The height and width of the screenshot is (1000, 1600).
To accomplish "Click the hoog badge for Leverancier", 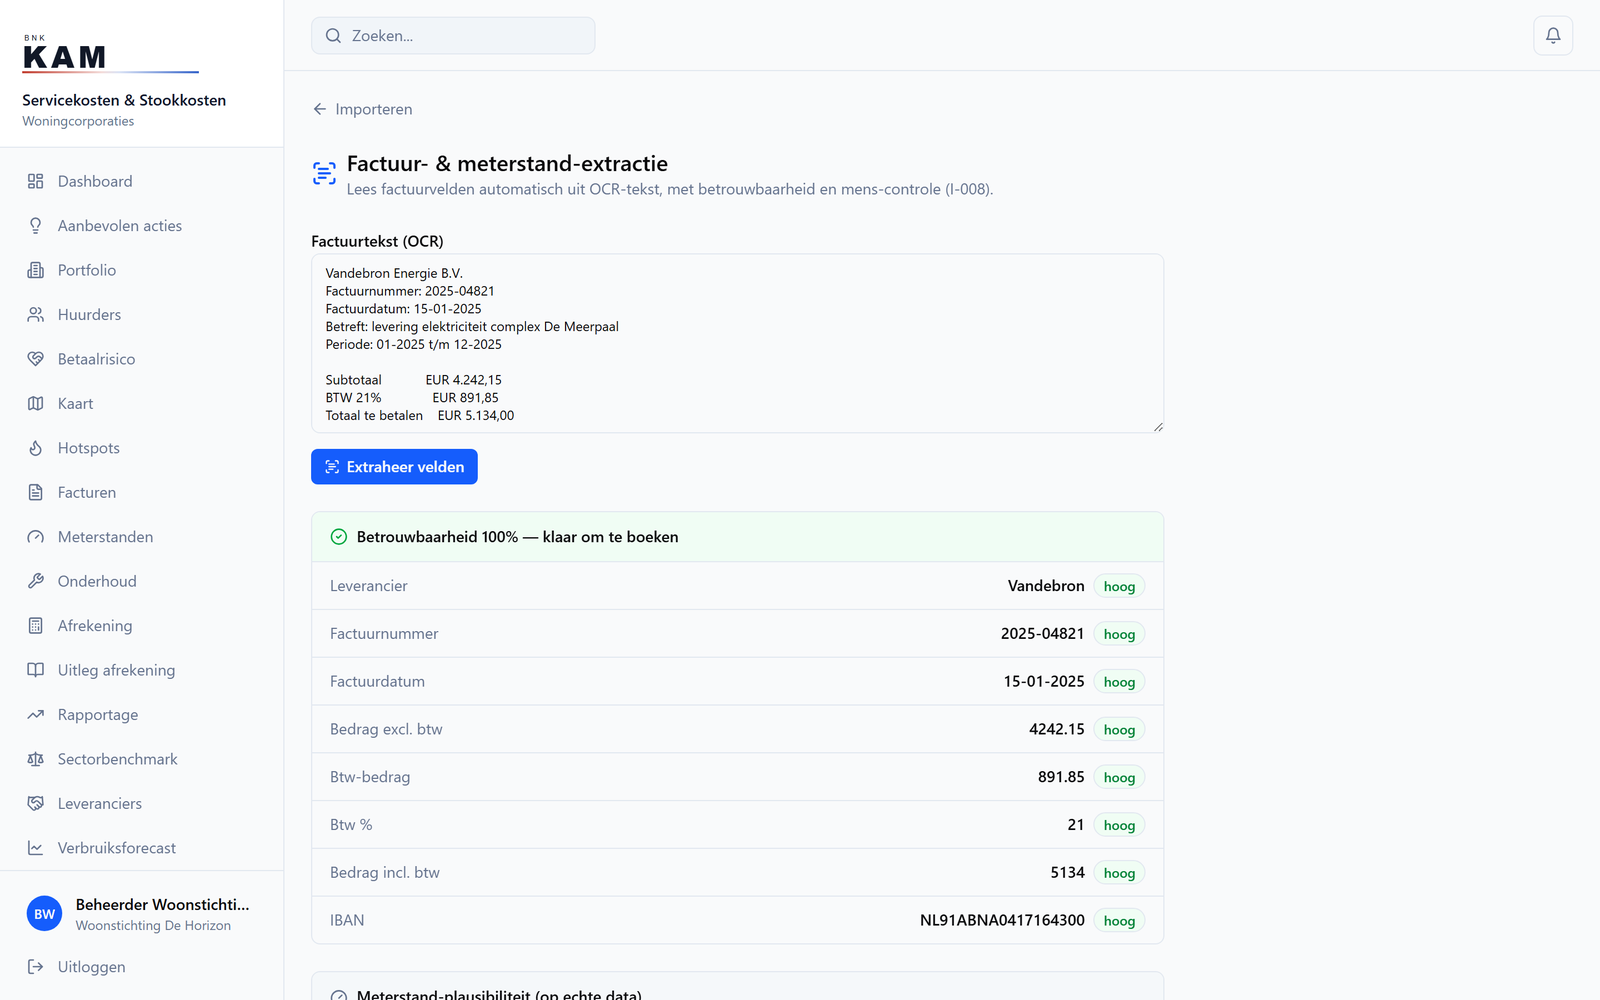I will point(1119,586).
